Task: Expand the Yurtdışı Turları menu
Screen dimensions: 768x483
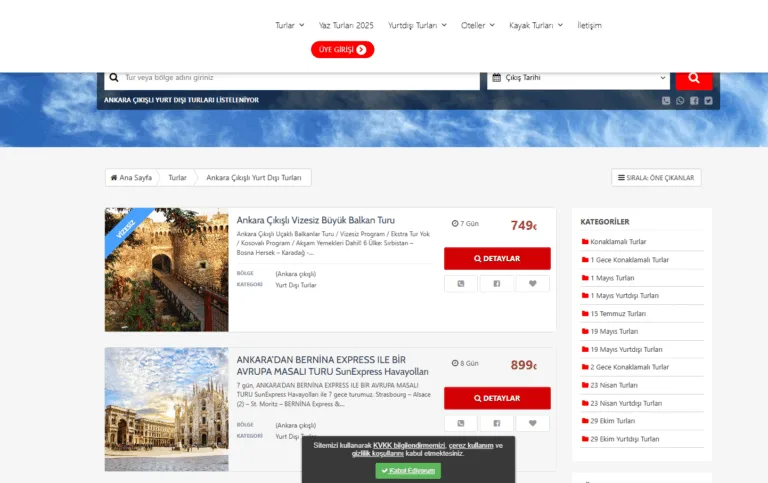Action: coord(417,25)
